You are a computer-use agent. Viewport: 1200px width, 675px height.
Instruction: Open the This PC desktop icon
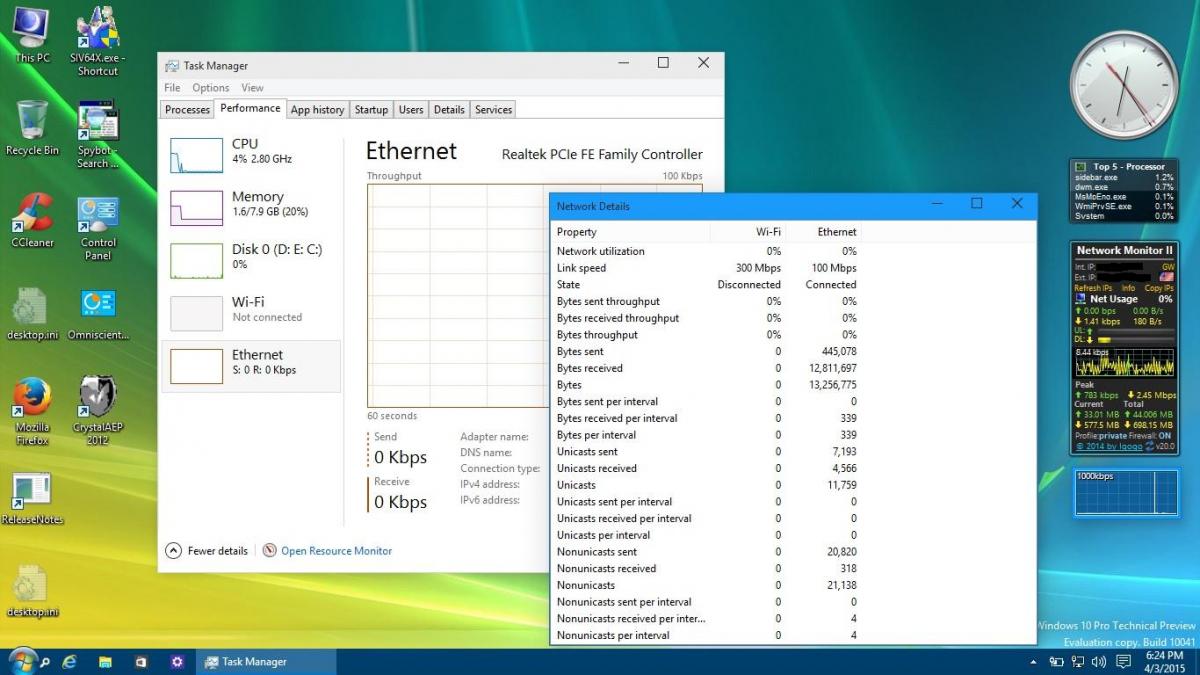(32, 34)
